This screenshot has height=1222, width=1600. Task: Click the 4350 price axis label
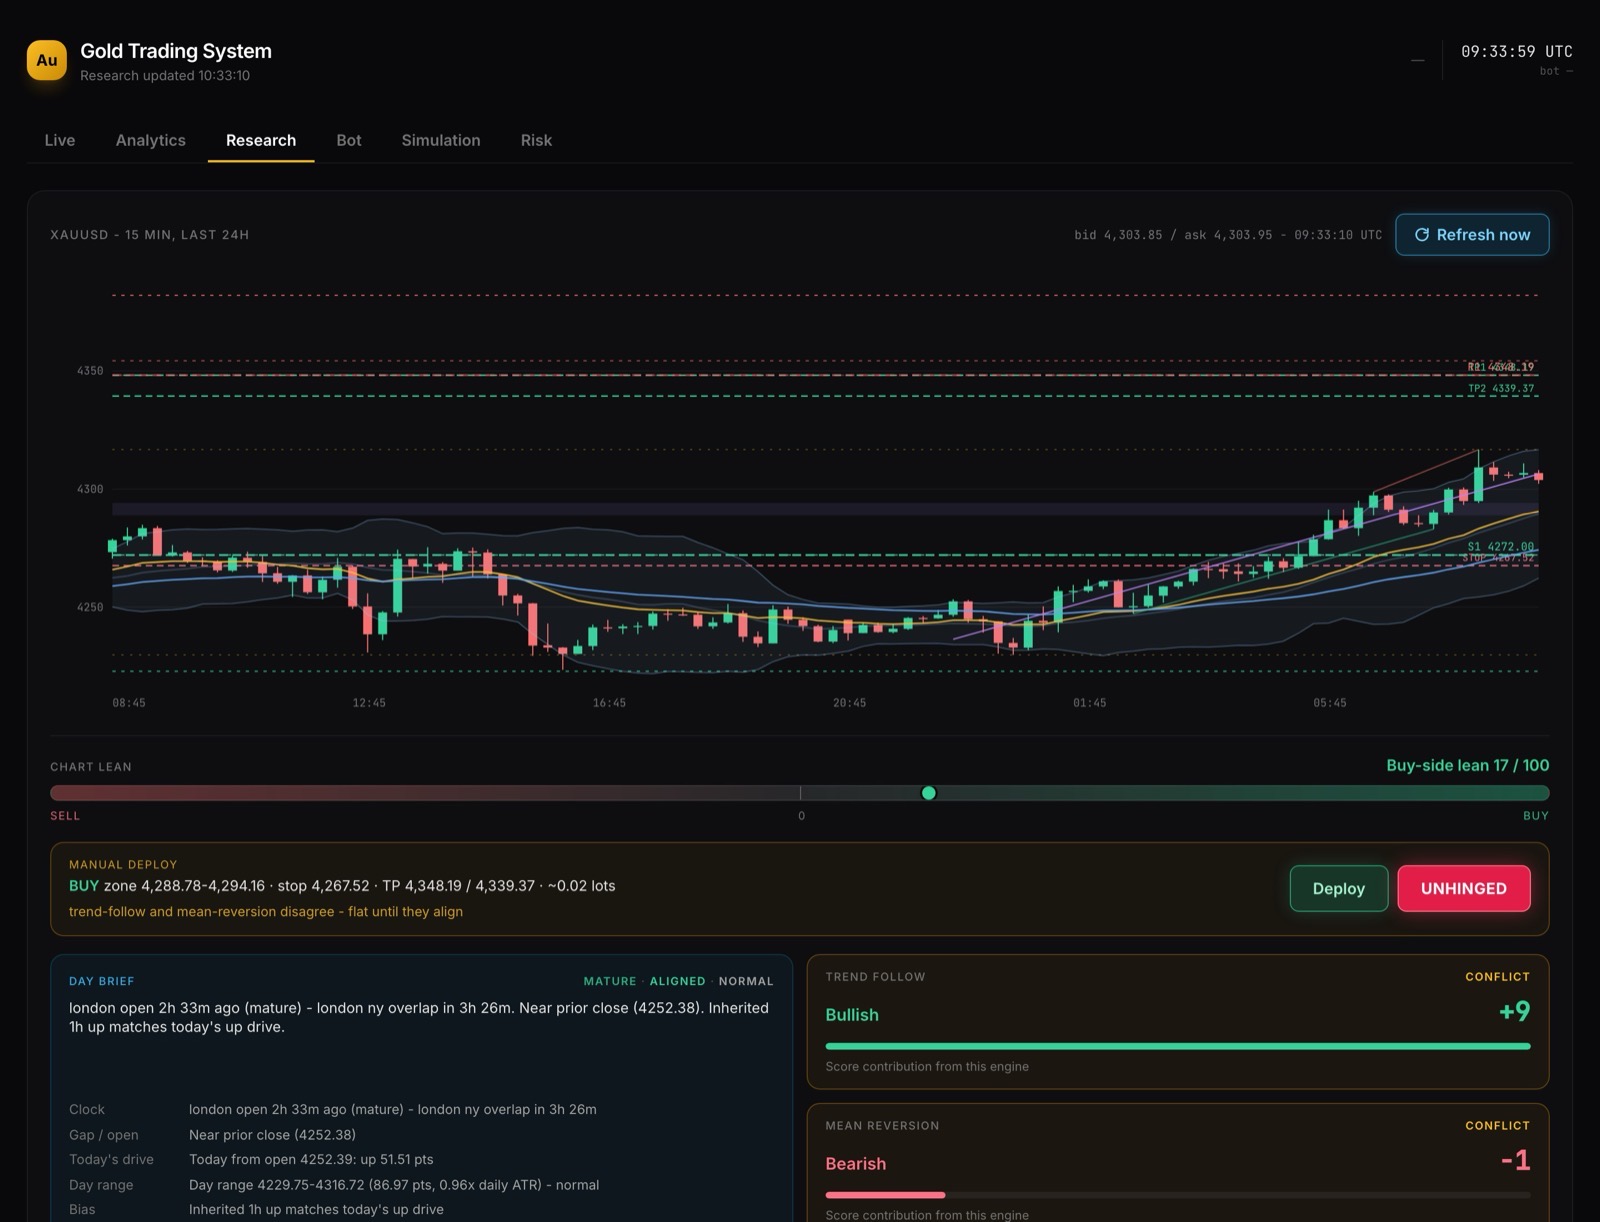coord(90,371)
